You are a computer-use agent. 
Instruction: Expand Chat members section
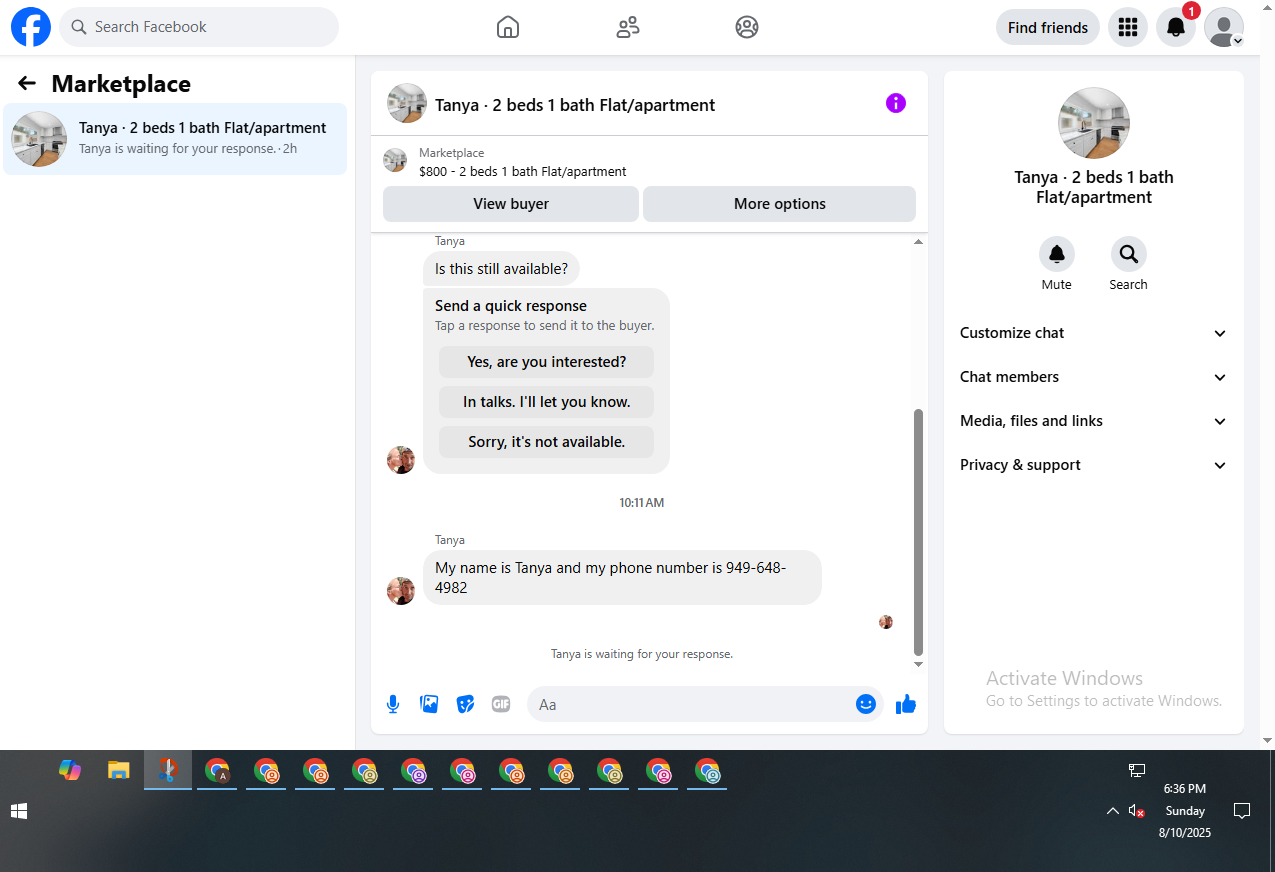tap(1094, 377)
